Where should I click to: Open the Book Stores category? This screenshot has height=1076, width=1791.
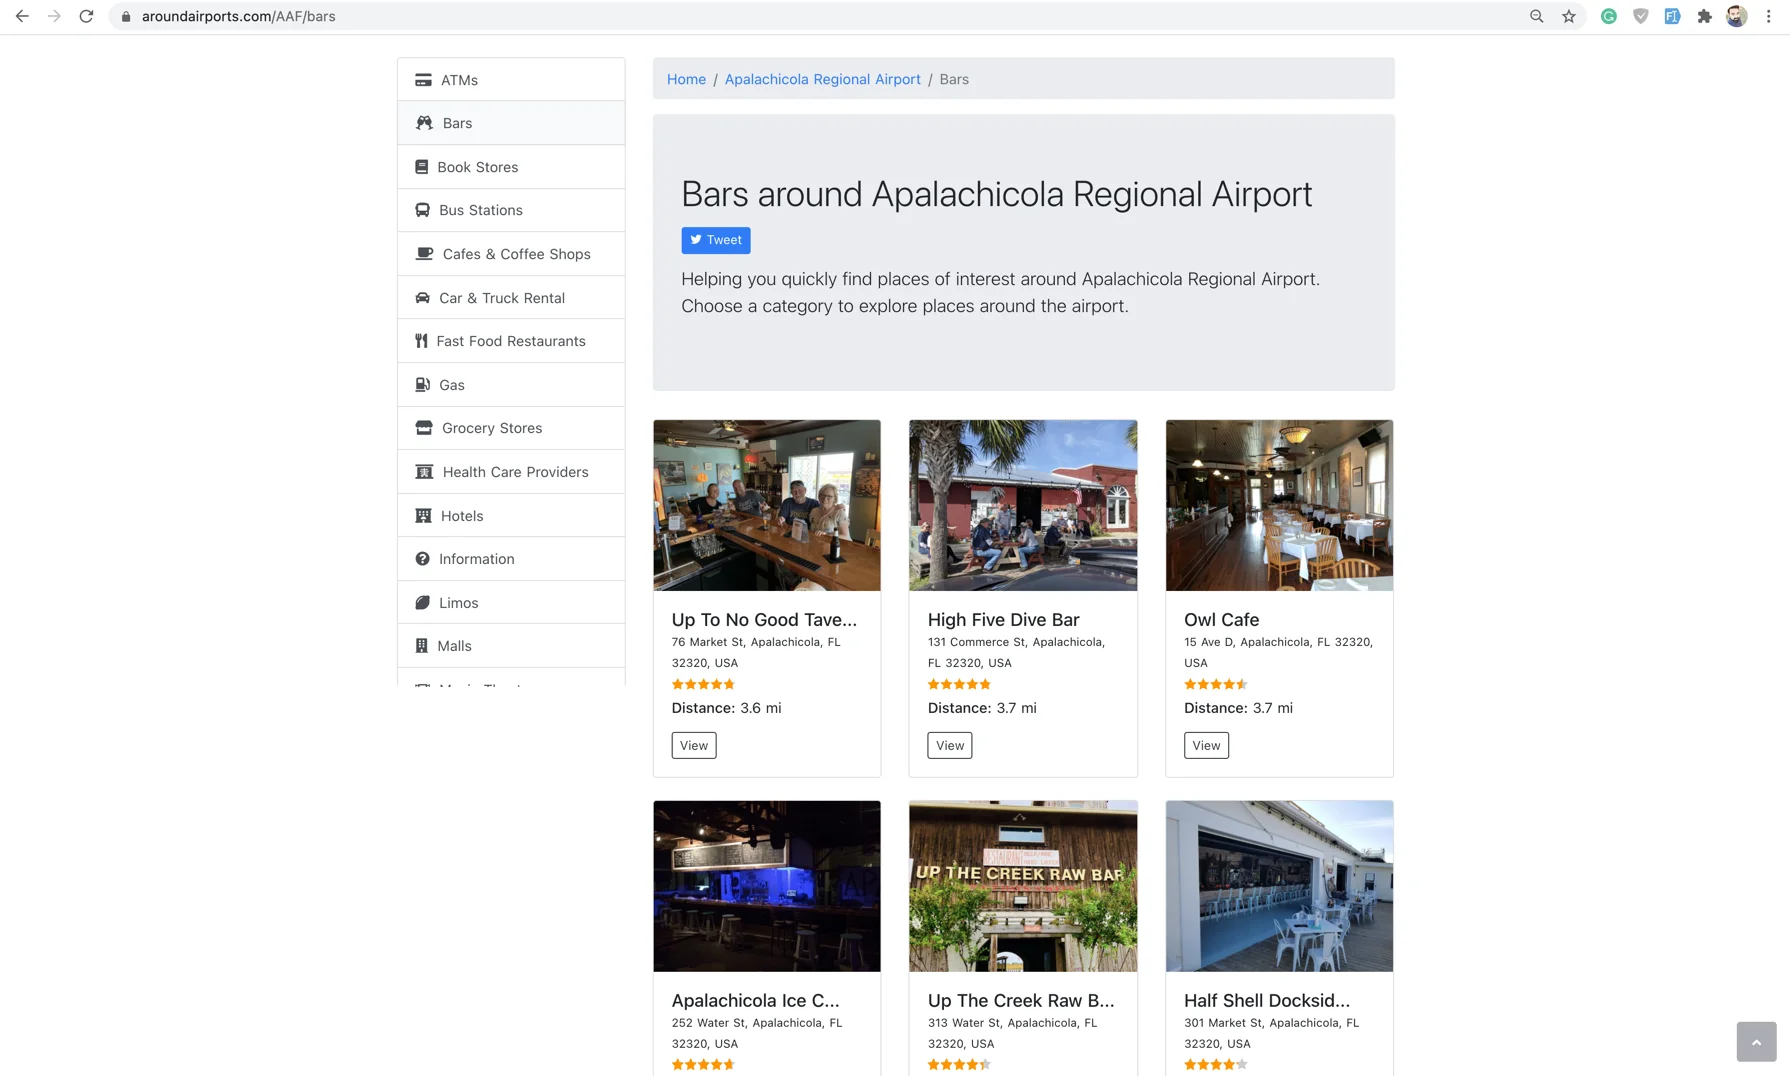[x=511, y=167]
